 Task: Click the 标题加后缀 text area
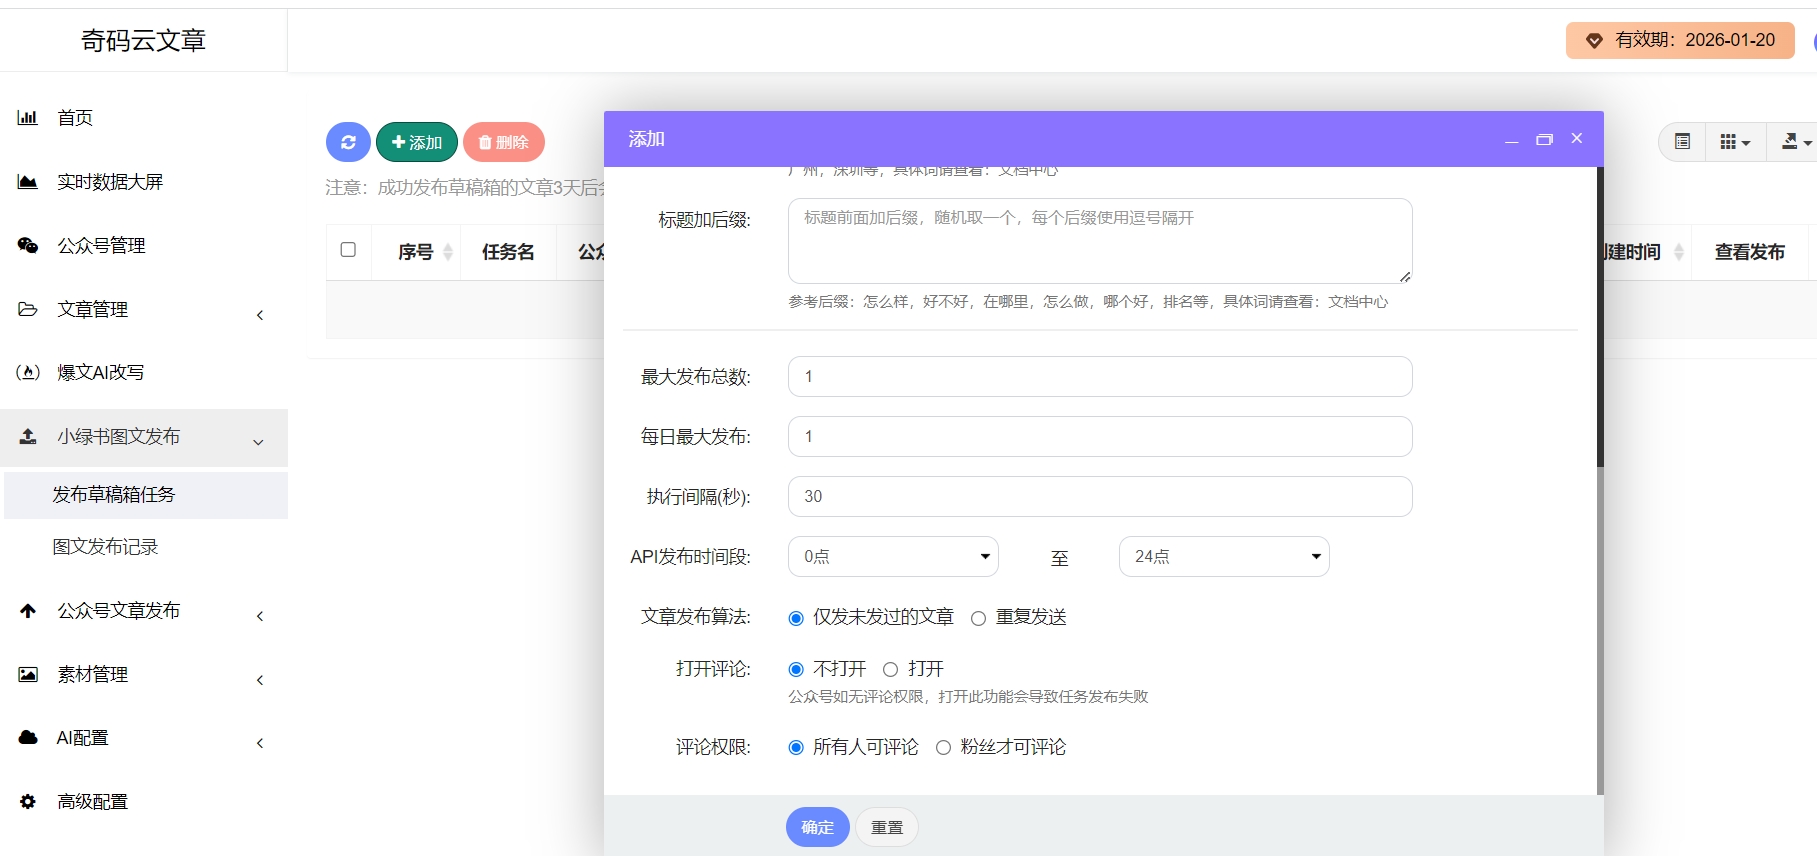pos(1100,241)
